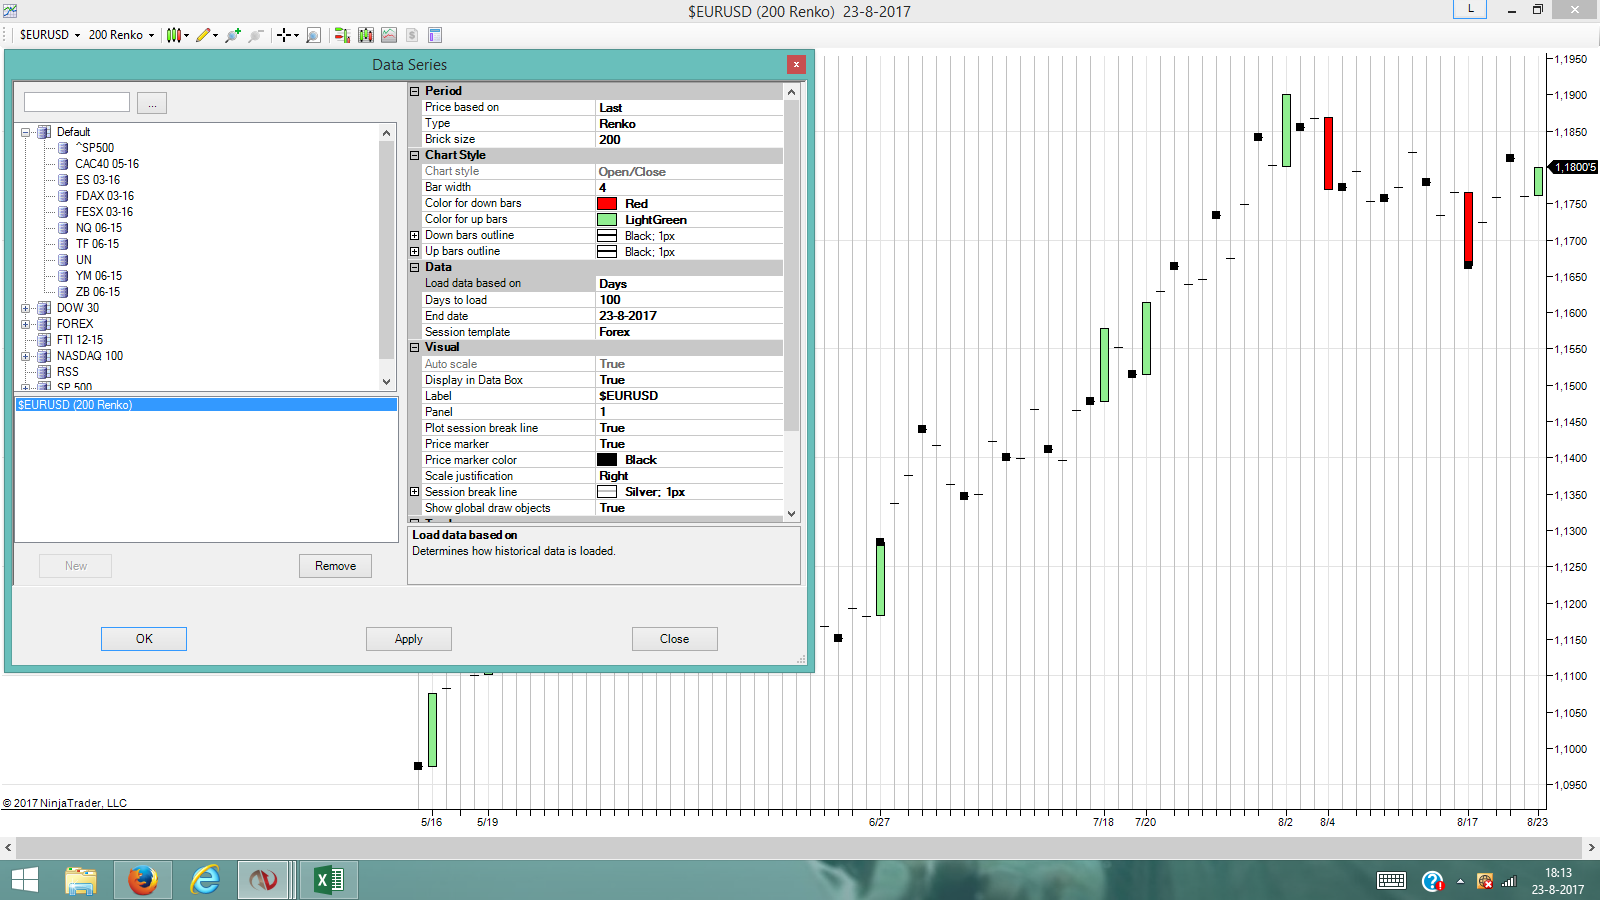Select the crosshair cursor tool
The image size is (1600, 900).
click(x=284, y=35)
